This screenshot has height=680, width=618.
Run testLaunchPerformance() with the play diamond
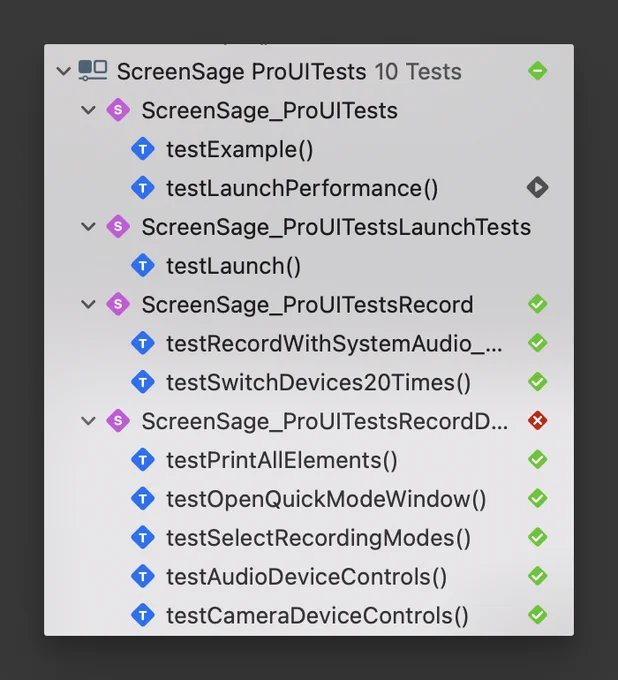(x=538, y=188)
